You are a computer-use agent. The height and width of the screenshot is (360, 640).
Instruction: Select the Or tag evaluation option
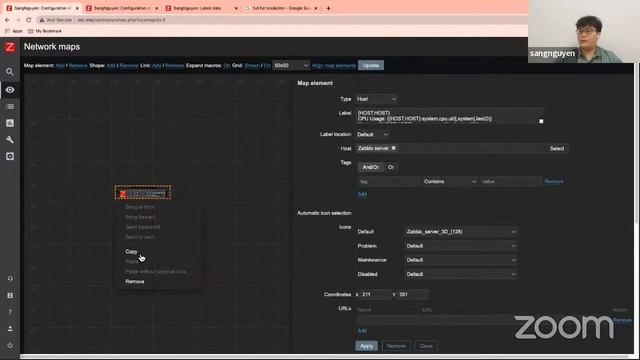[391, 167]
